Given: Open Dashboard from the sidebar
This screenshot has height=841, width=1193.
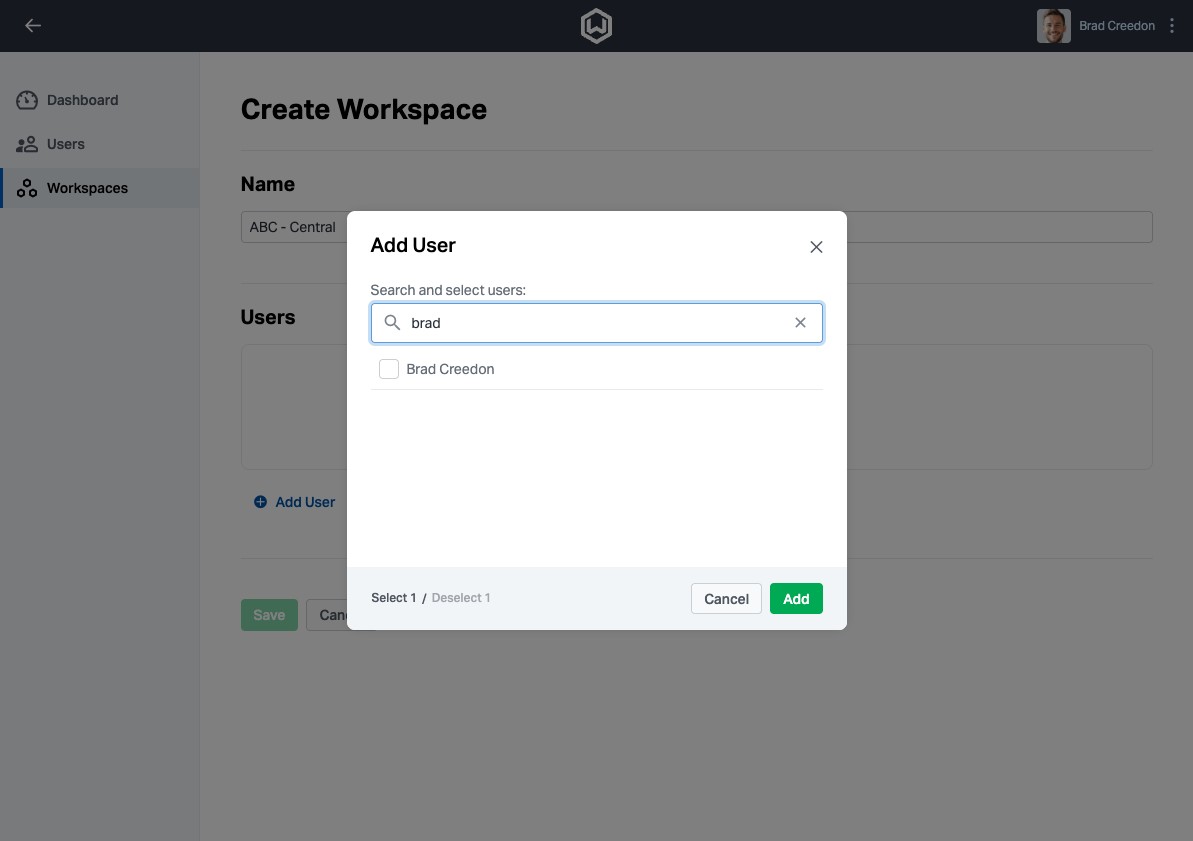Looking at the screenshot, I should pyautogui.click(x=82, y=100).
